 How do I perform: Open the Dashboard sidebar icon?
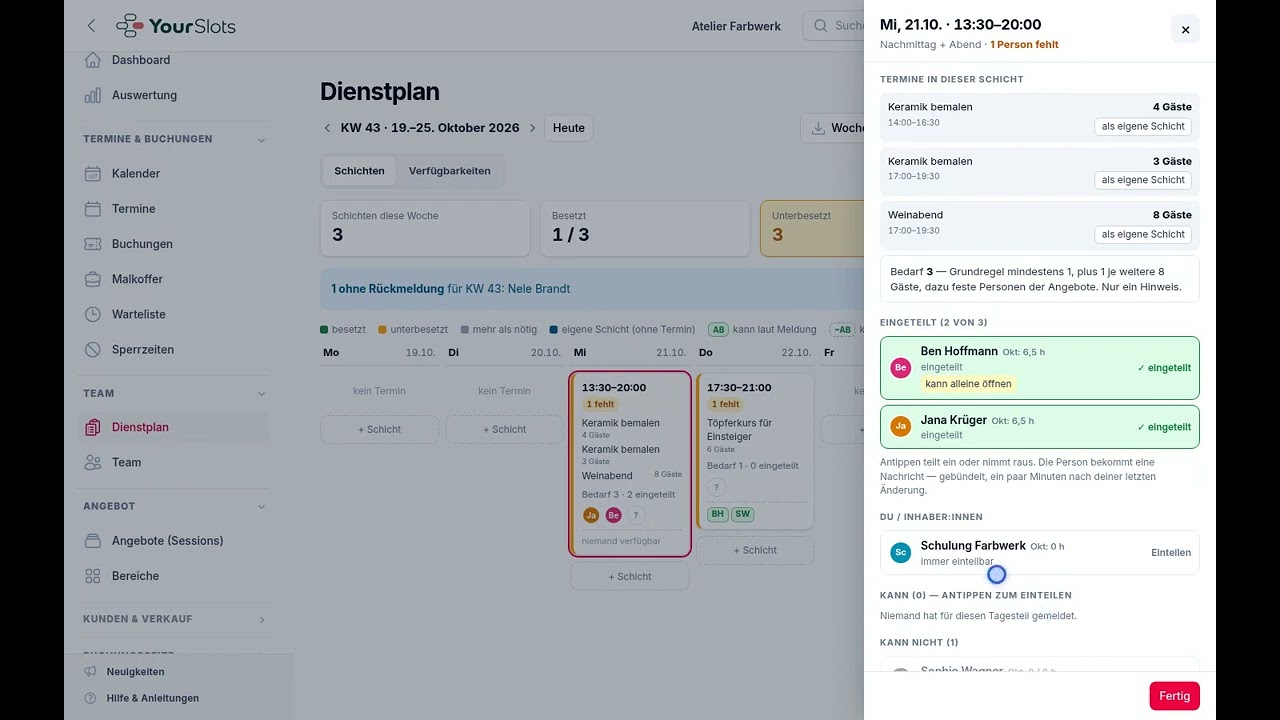click(93, 60)
